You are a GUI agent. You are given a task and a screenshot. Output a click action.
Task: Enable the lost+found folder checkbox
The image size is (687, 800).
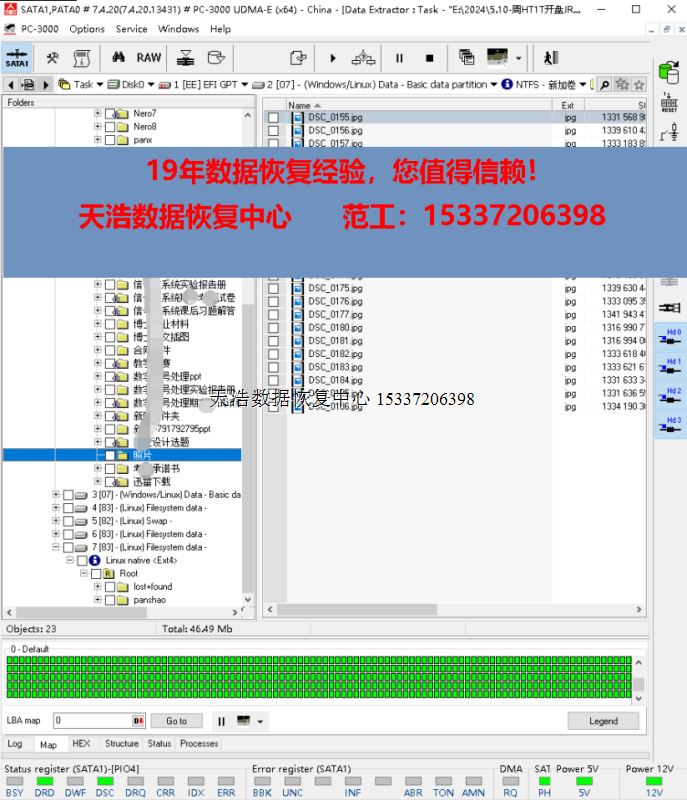(x=110, y=587)
